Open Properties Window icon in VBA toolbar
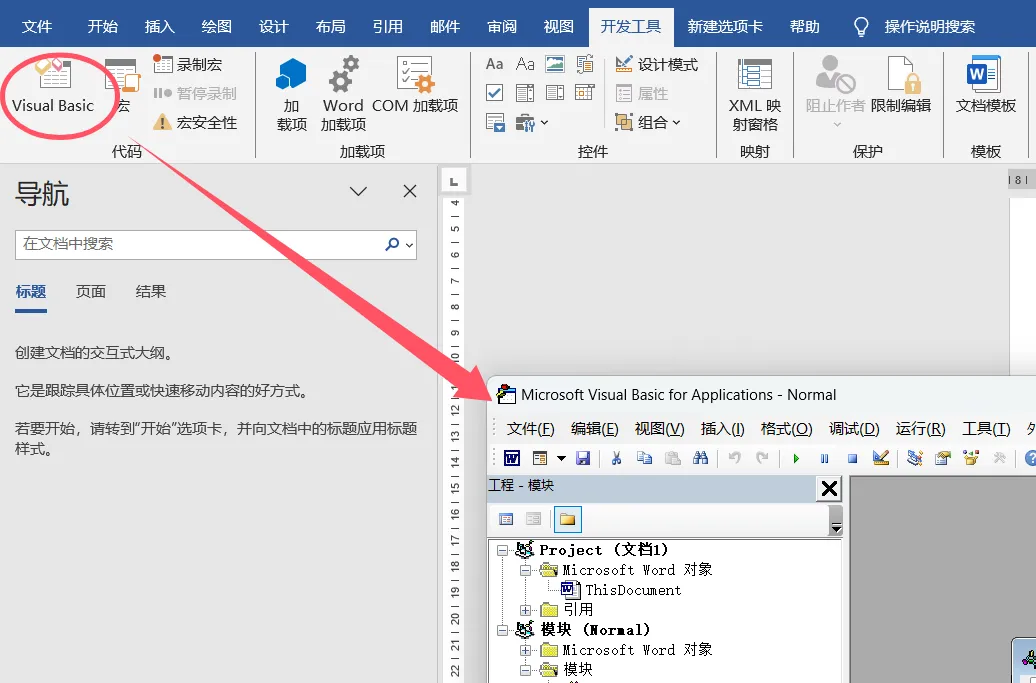This screenshot has height=683, width=1036. pos(943,458)
